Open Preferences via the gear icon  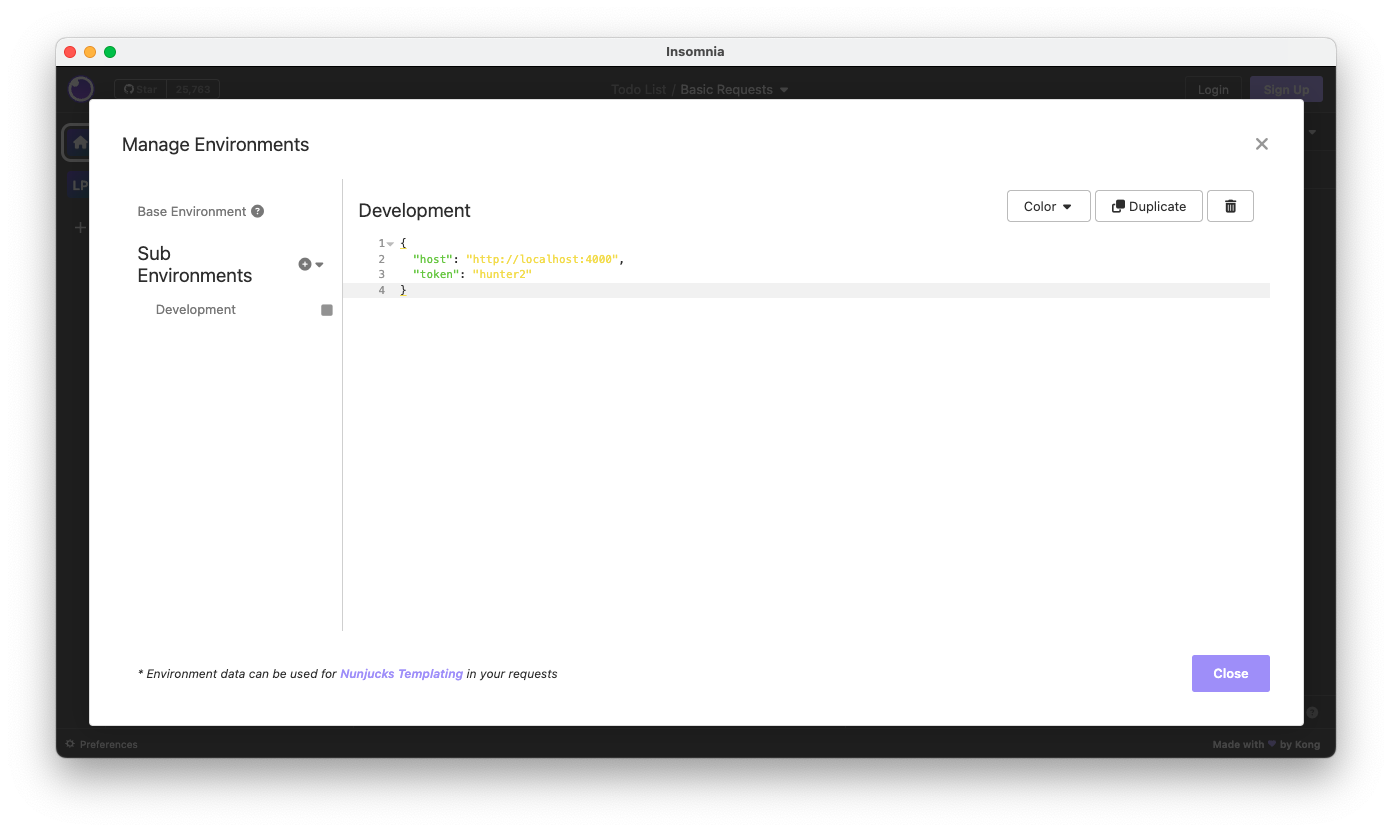point(68,744)
